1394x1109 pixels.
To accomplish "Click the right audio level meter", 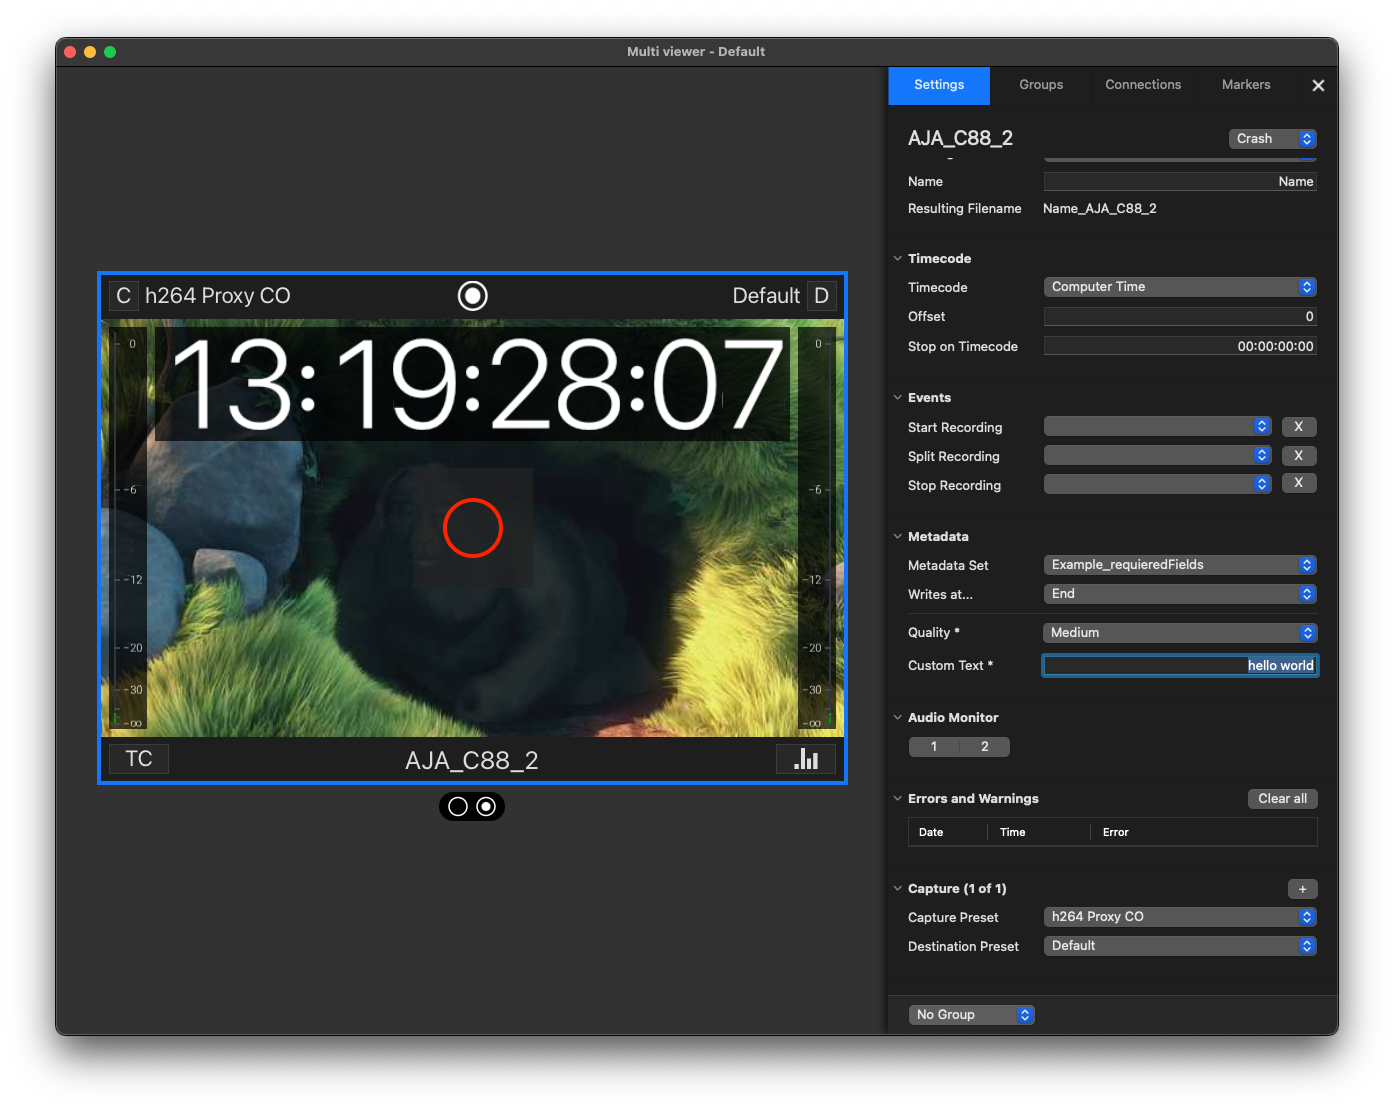I will pyautogui.click(x=817, y=529).
